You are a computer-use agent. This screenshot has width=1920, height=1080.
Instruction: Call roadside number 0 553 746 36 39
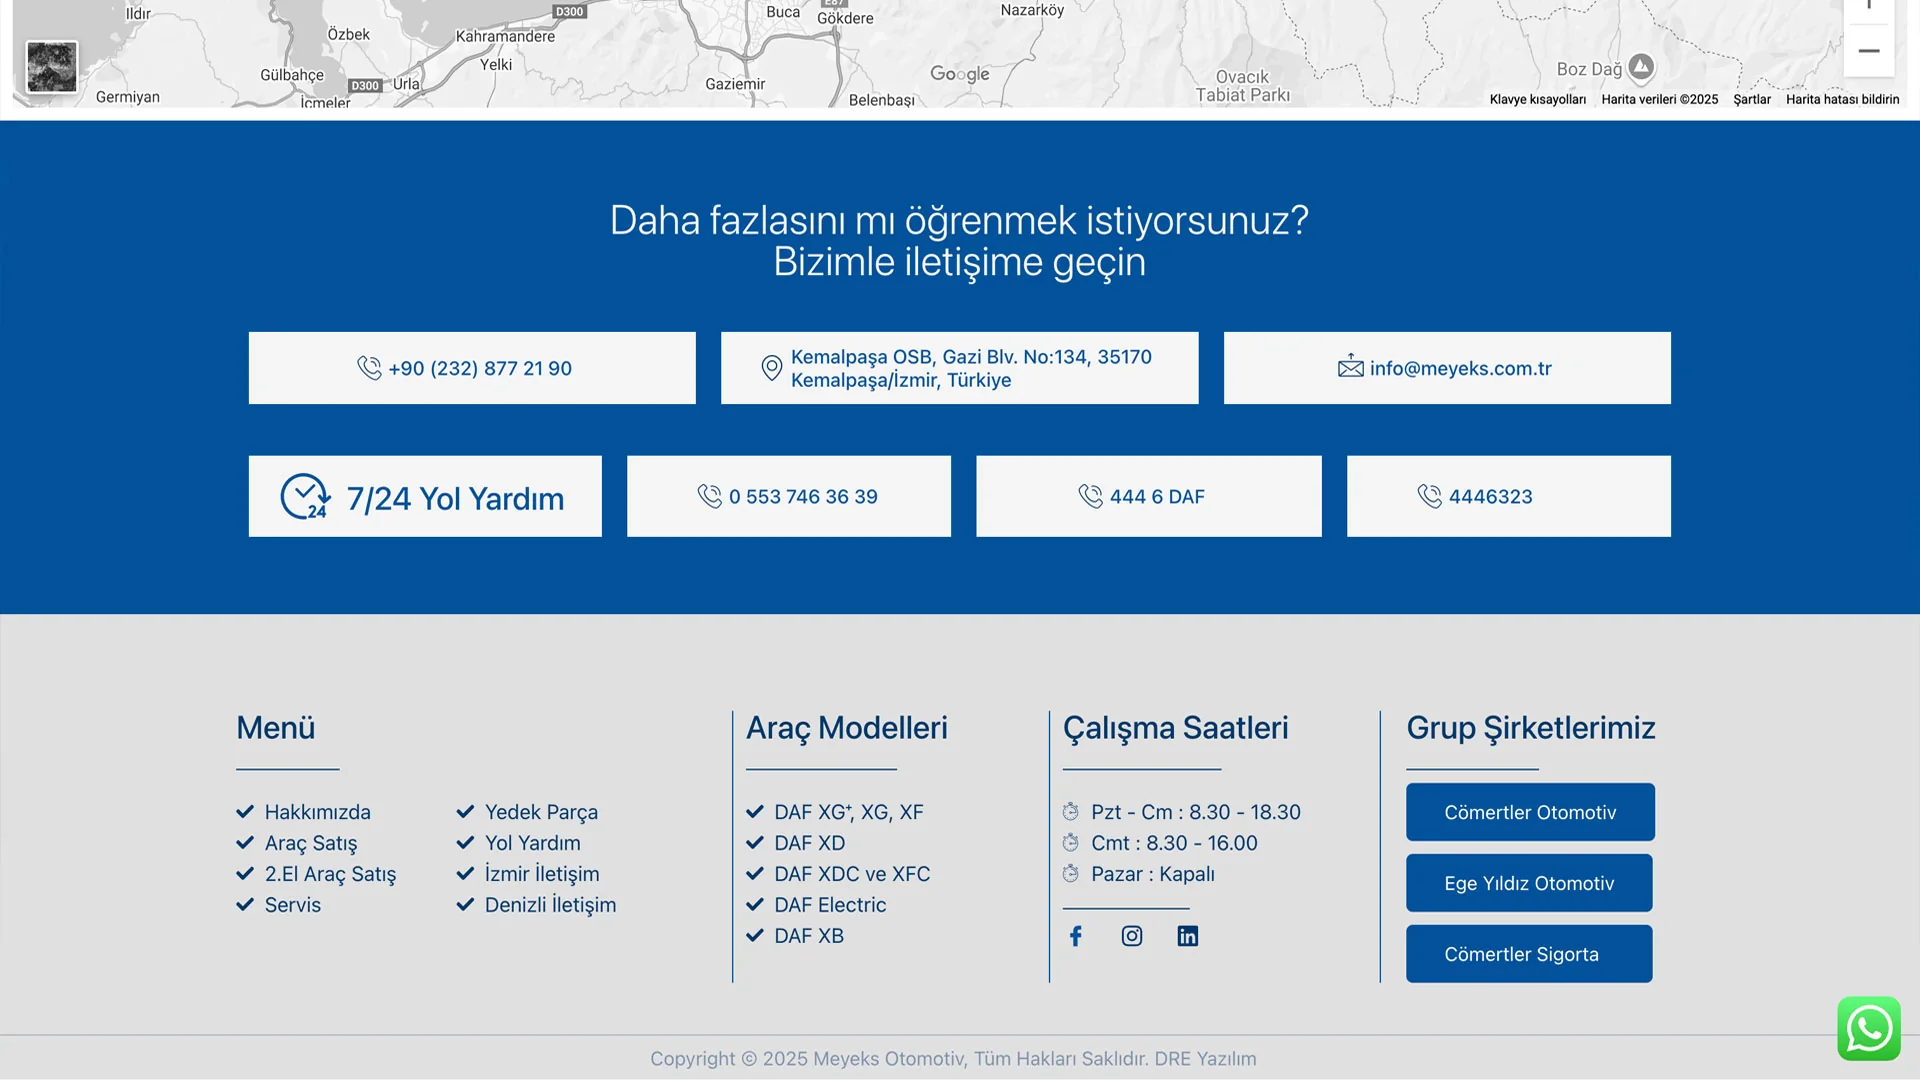(802, 496)
